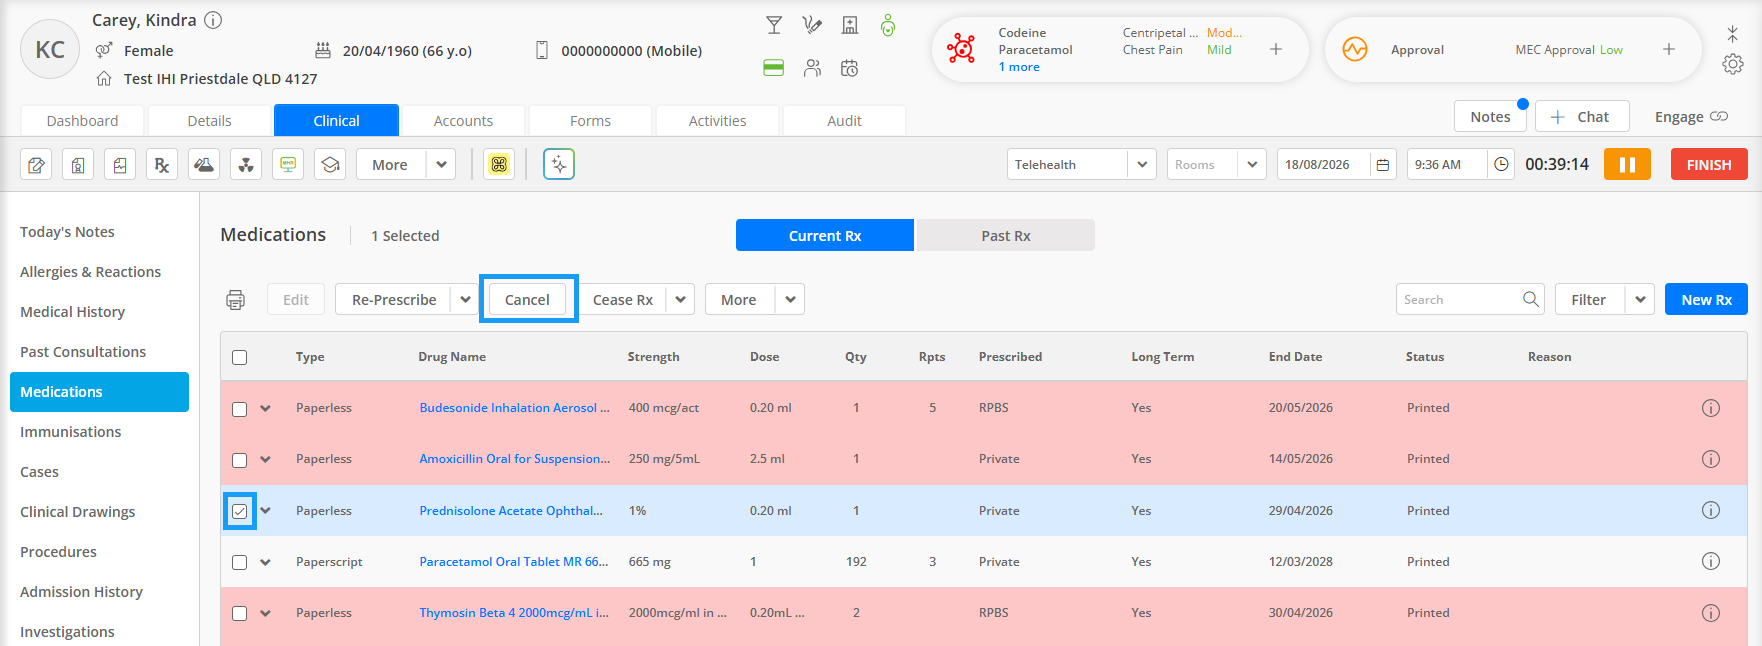Start a new Chat

coord(1582,117)
